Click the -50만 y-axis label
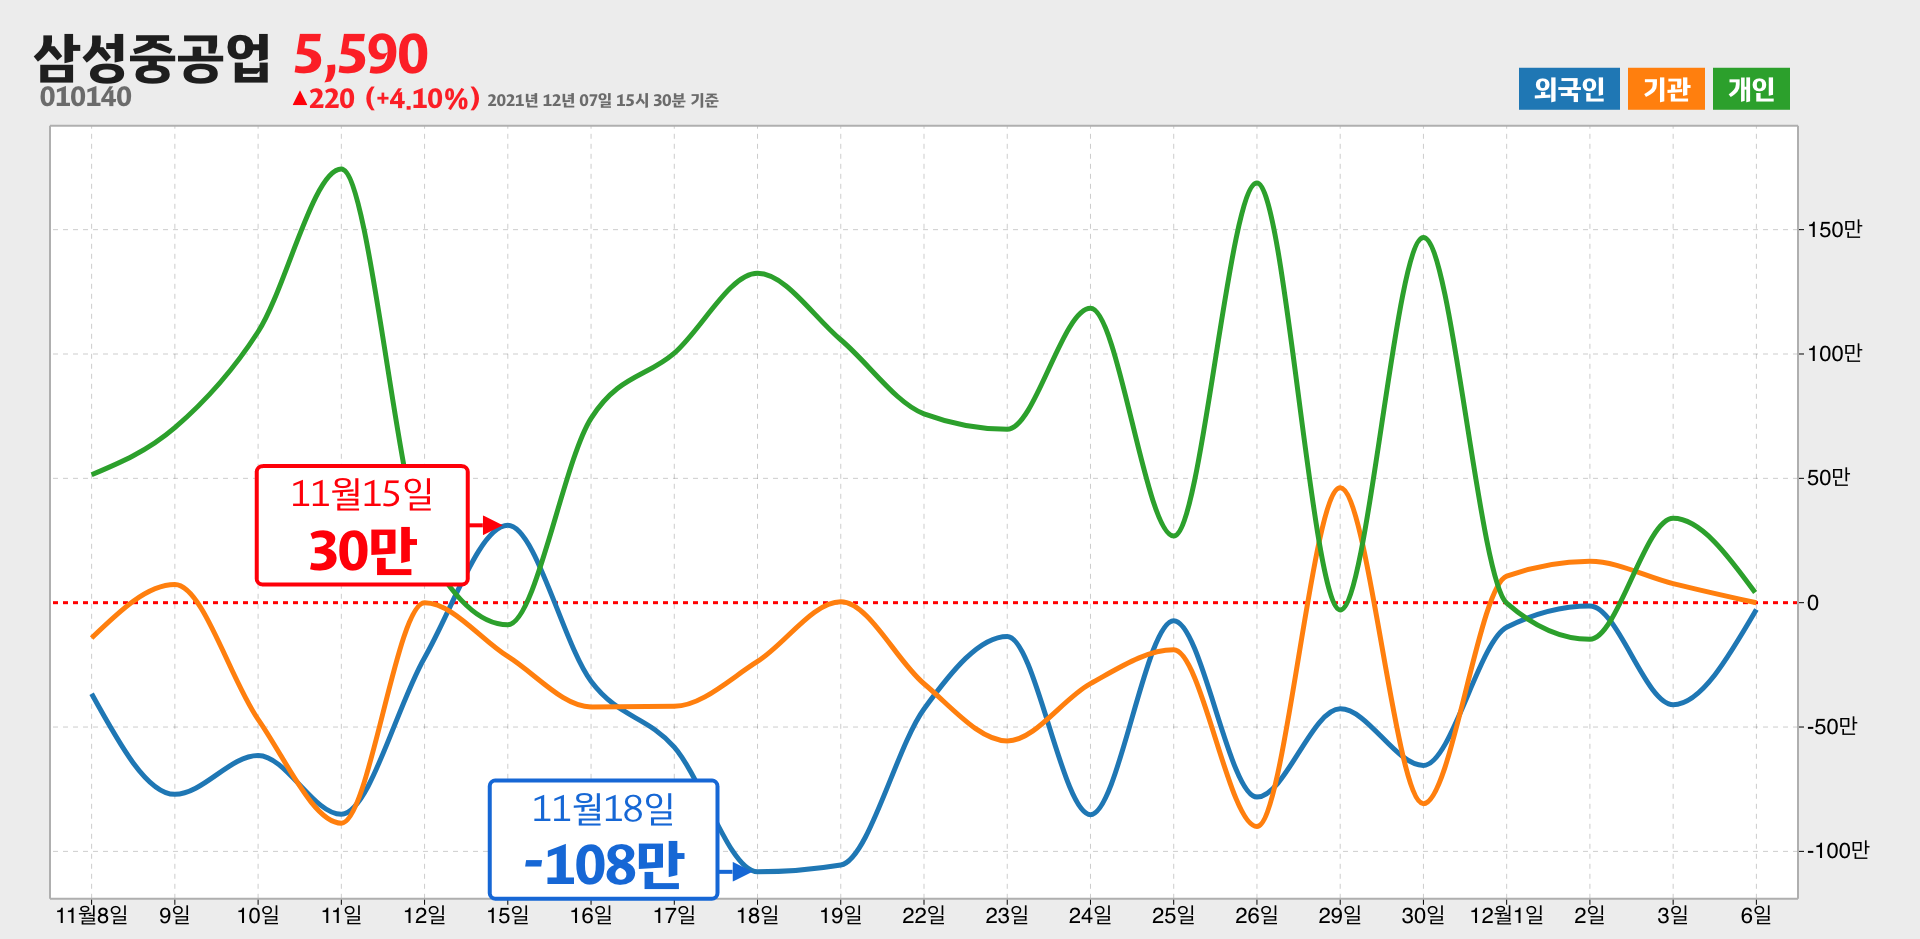Viewport: 1920px width, 939px height. pos(1831,727)
